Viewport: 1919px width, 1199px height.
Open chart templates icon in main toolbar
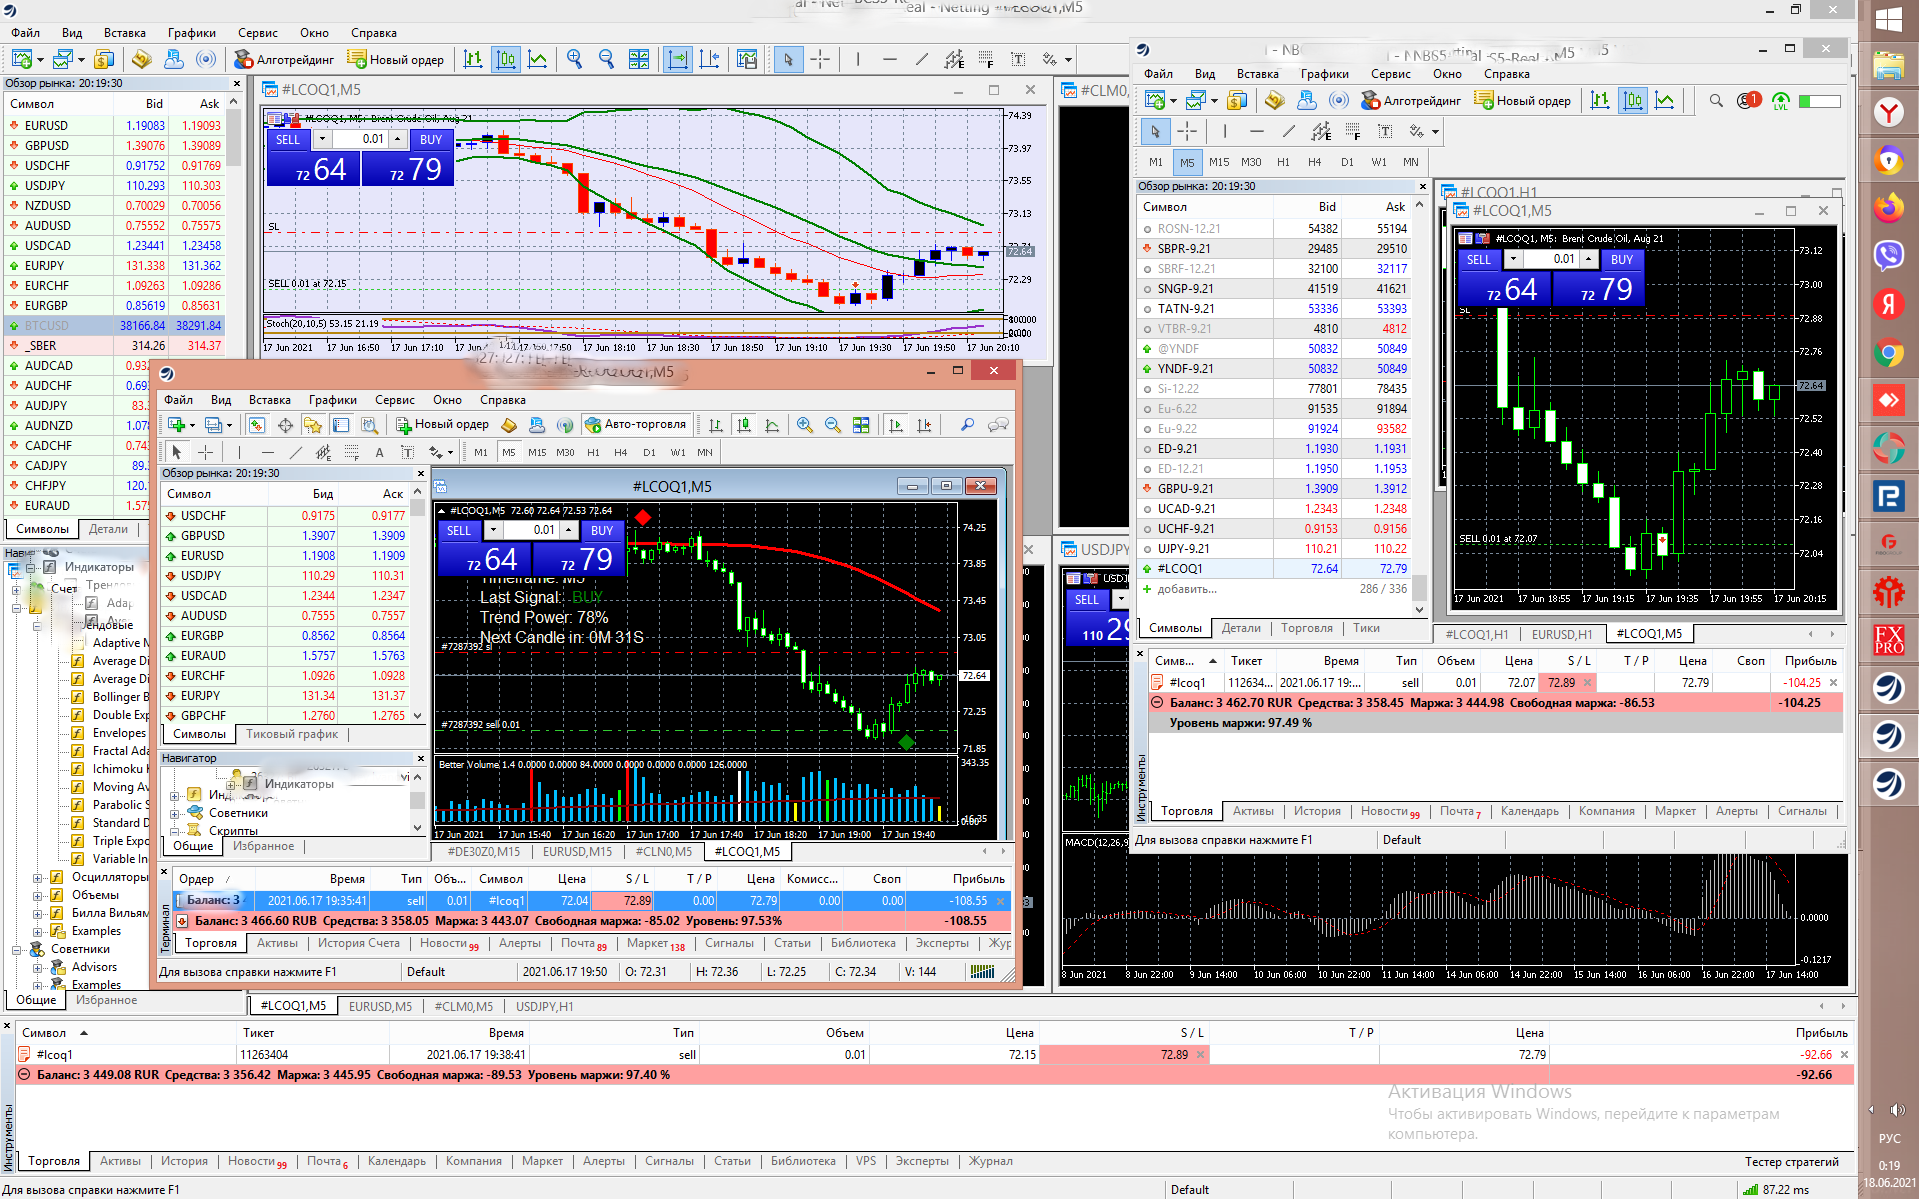coord(747,59)
